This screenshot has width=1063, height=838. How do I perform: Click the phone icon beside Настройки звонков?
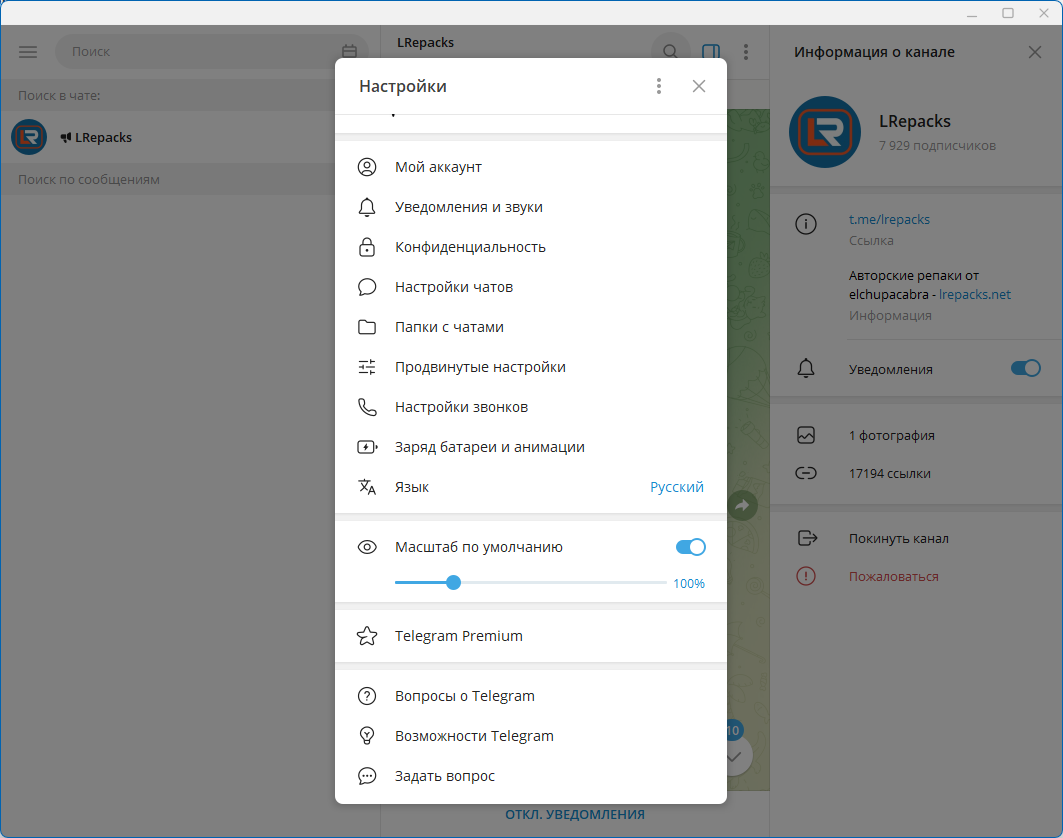(367, 407)
